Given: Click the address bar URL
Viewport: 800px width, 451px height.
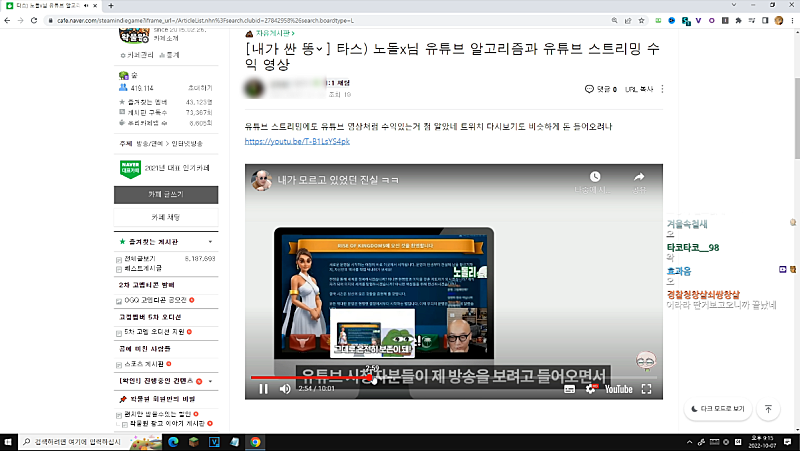Looking at the screenshot, I should pos(206,20).
